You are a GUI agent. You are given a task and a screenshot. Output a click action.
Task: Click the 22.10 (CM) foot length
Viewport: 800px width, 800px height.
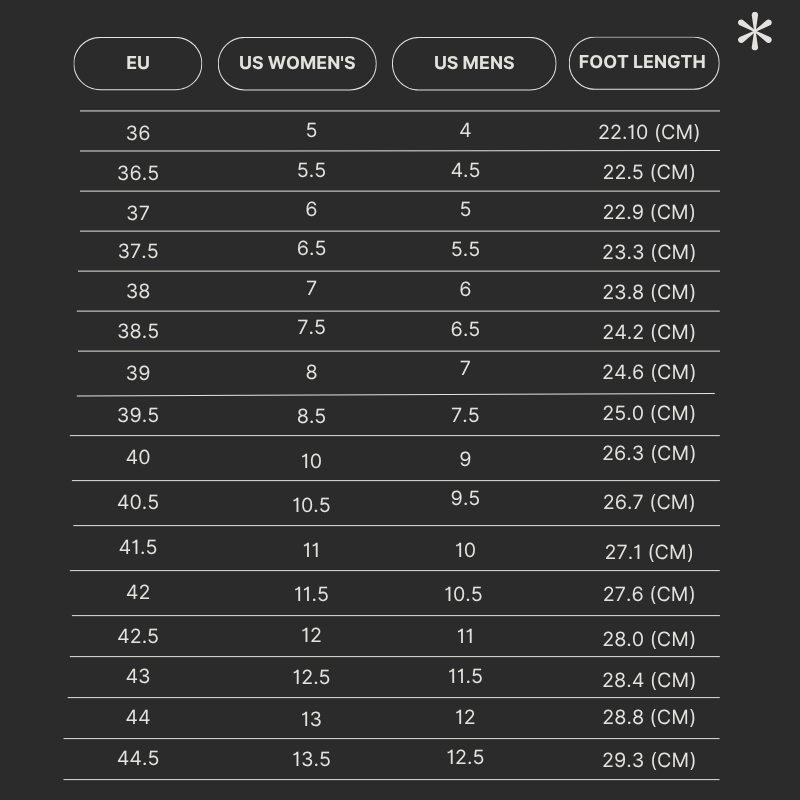[x=649, y=132]
